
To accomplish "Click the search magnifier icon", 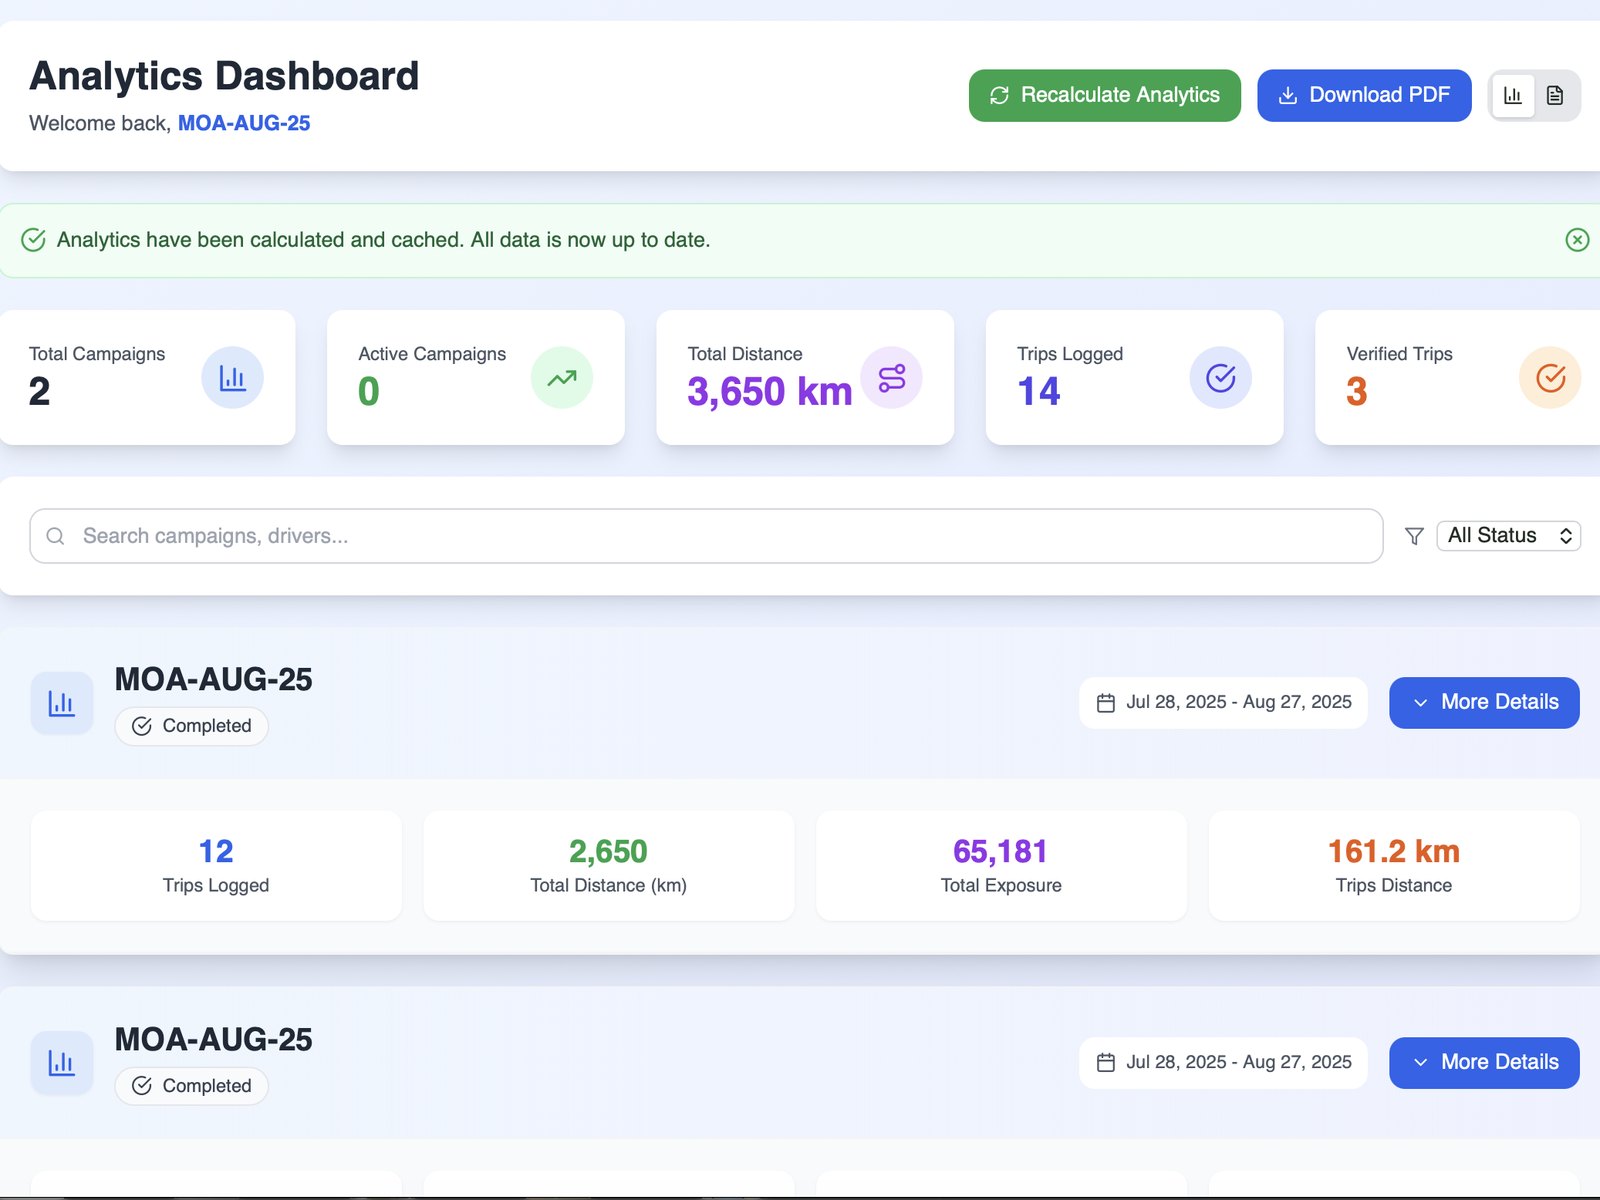I will pyautogui.click(x=56, y=536).
